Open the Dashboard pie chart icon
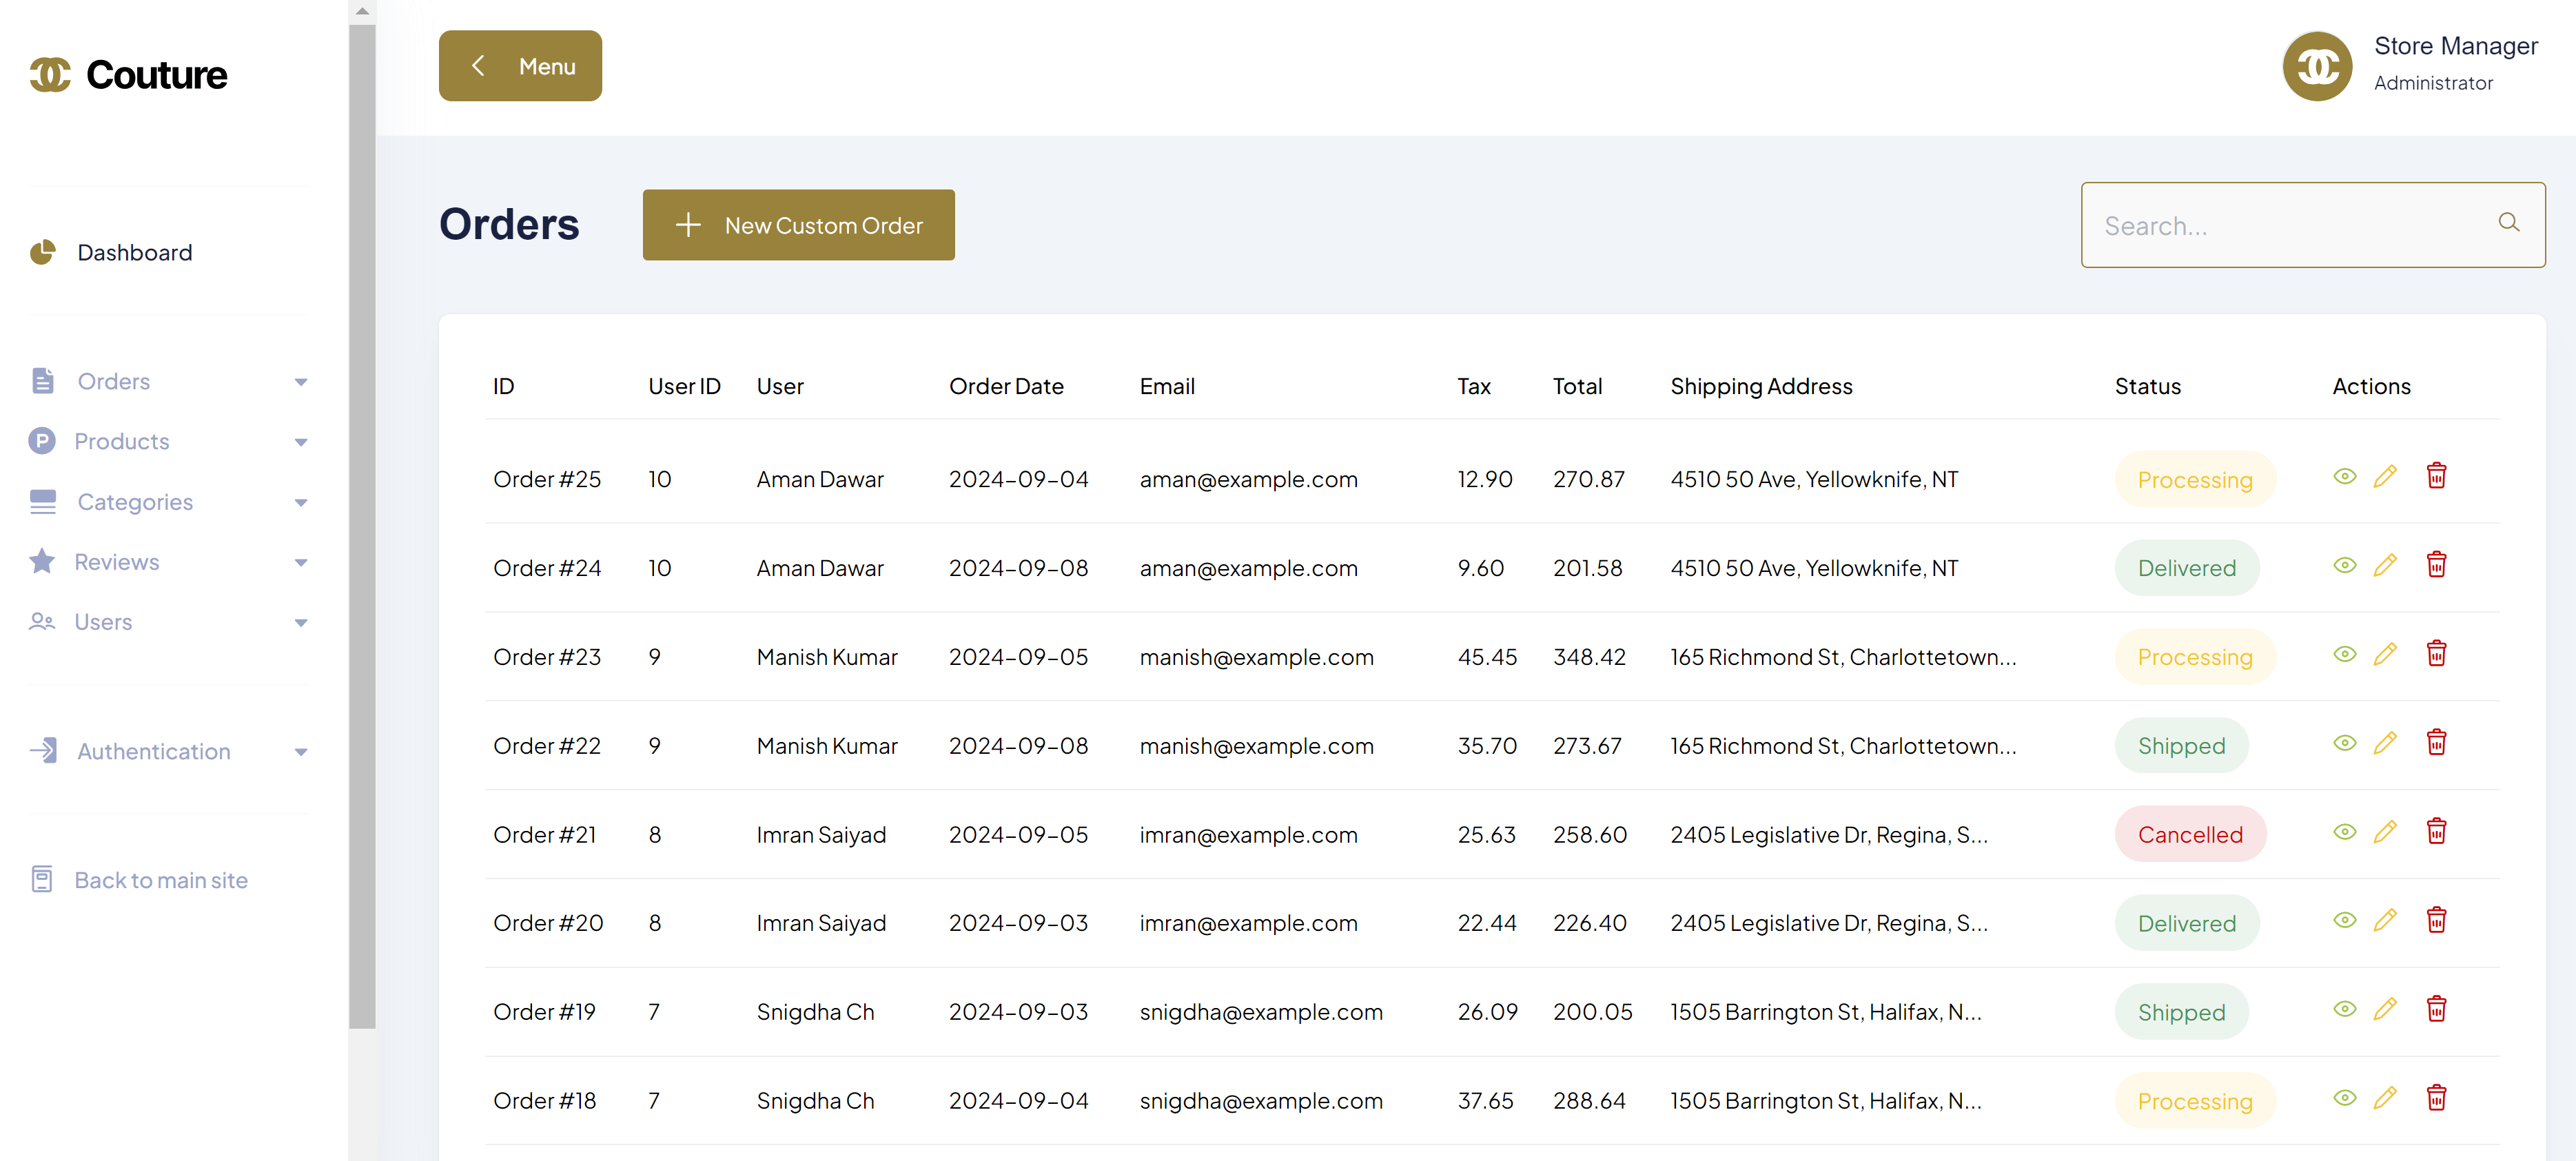Image resolution: width=2576 pixels, height=1161 pixels. pyautogui.click(x=42, y=252)
